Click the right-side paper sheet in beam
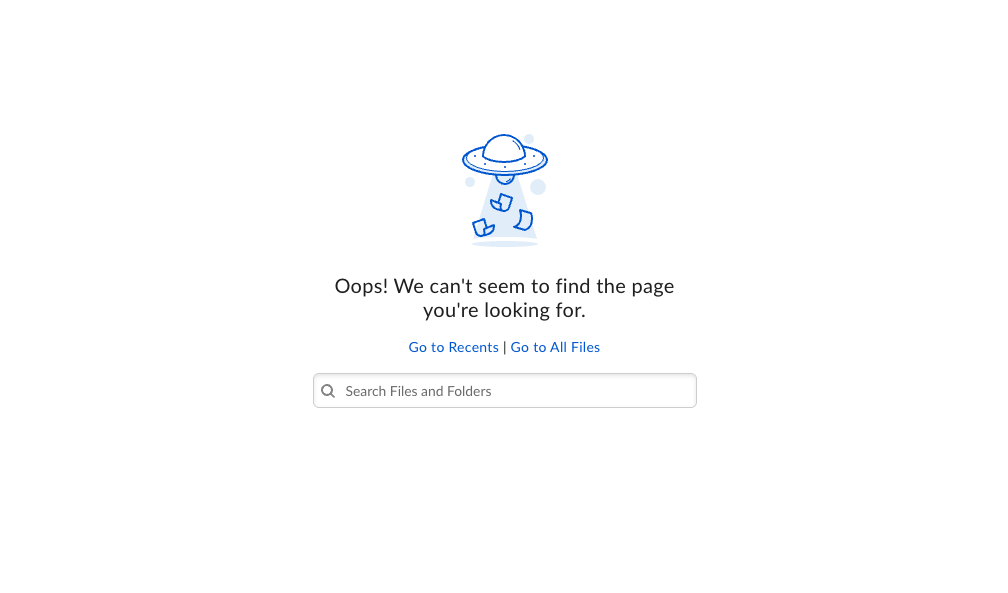The image size is (1008, 593). coord(524,220)
